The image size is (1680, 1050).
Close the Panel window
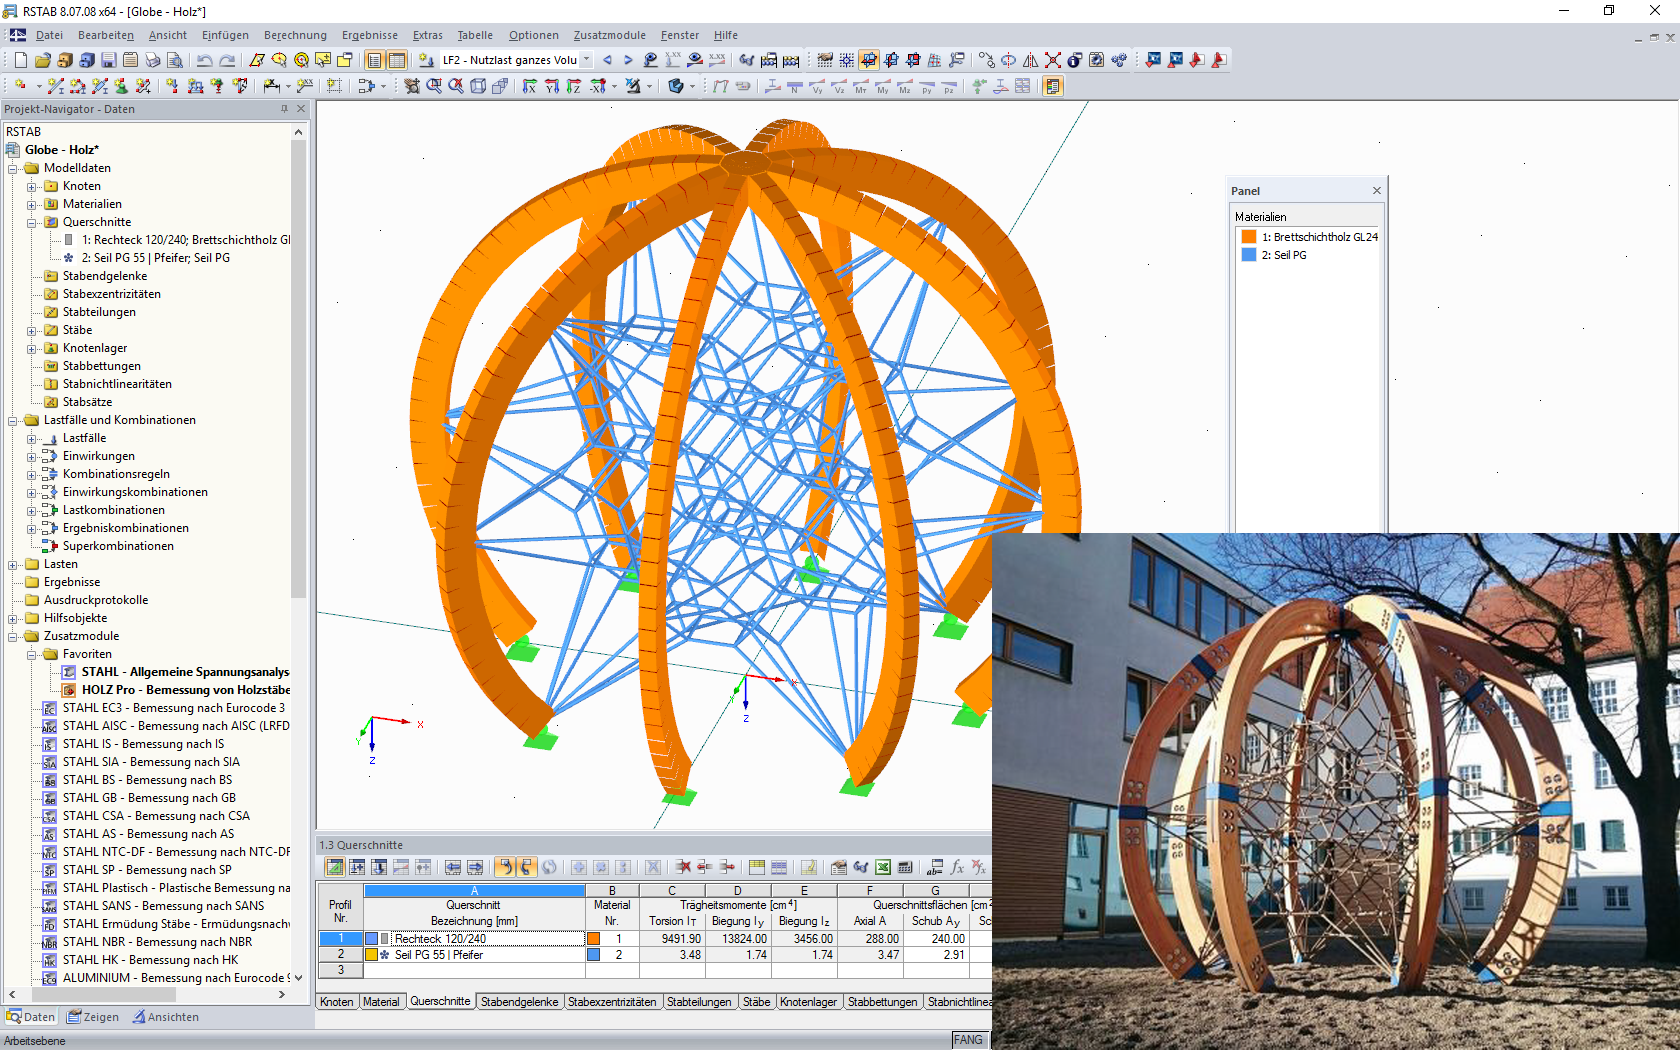pyautogui.click(x=1376, y=190)
